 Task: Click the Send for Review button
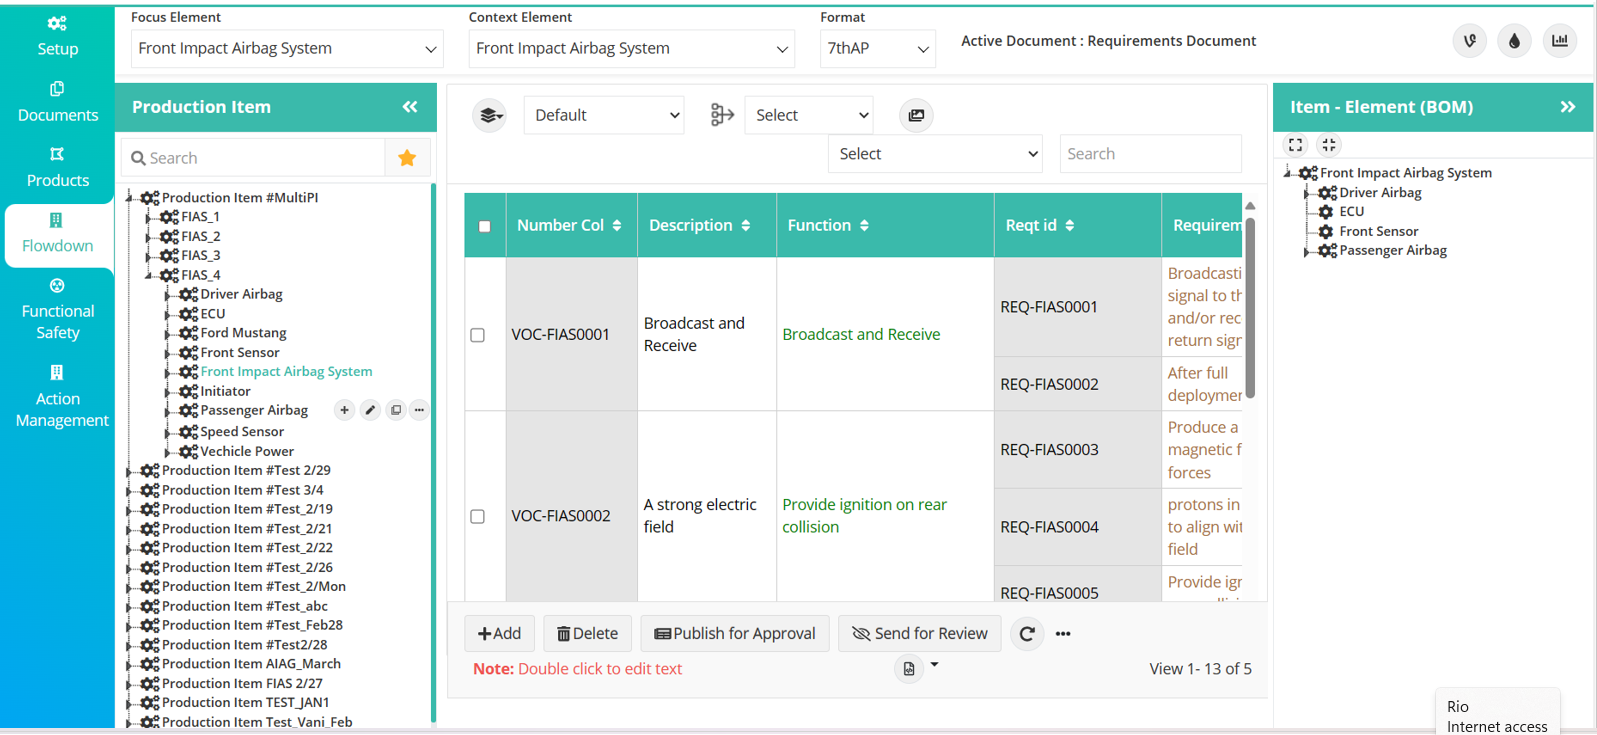919,634
